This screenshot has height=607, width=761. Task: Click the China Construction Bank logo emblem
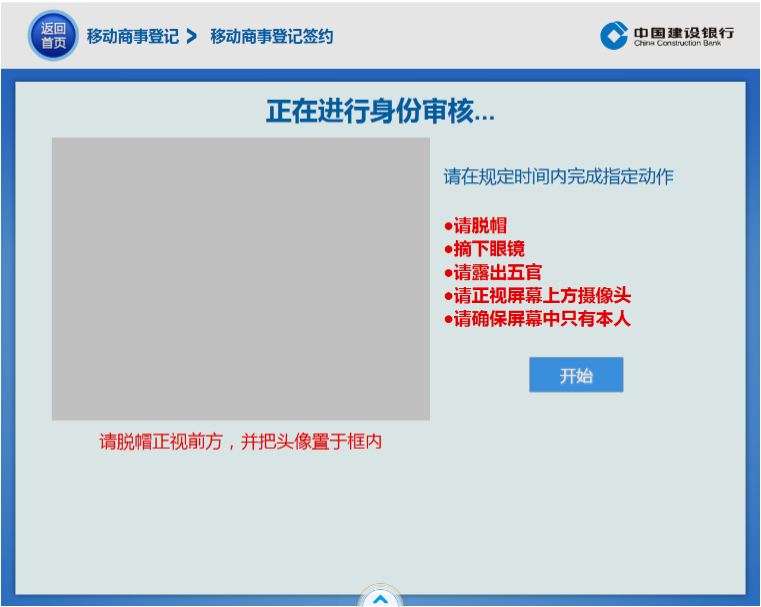614,36
